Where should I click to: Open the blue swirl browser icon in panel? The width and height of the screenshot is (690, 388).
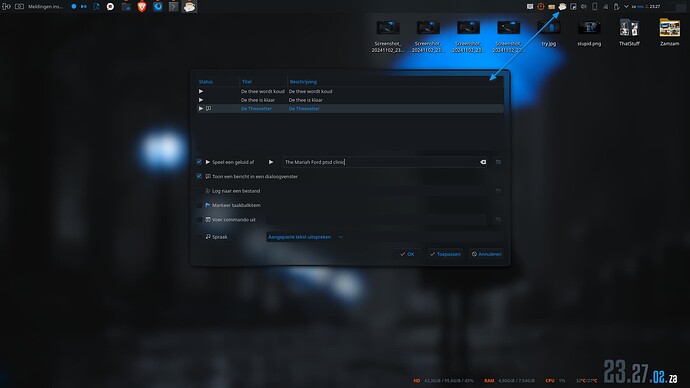click(158, 7)
